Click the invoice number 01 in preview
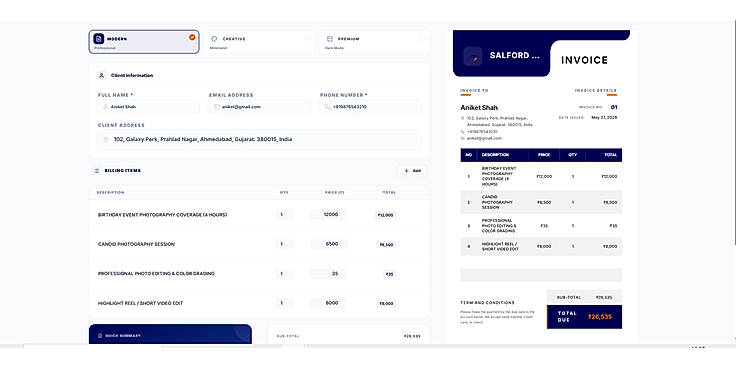Viewport: 736px width, 368px height. coord(614,107)
